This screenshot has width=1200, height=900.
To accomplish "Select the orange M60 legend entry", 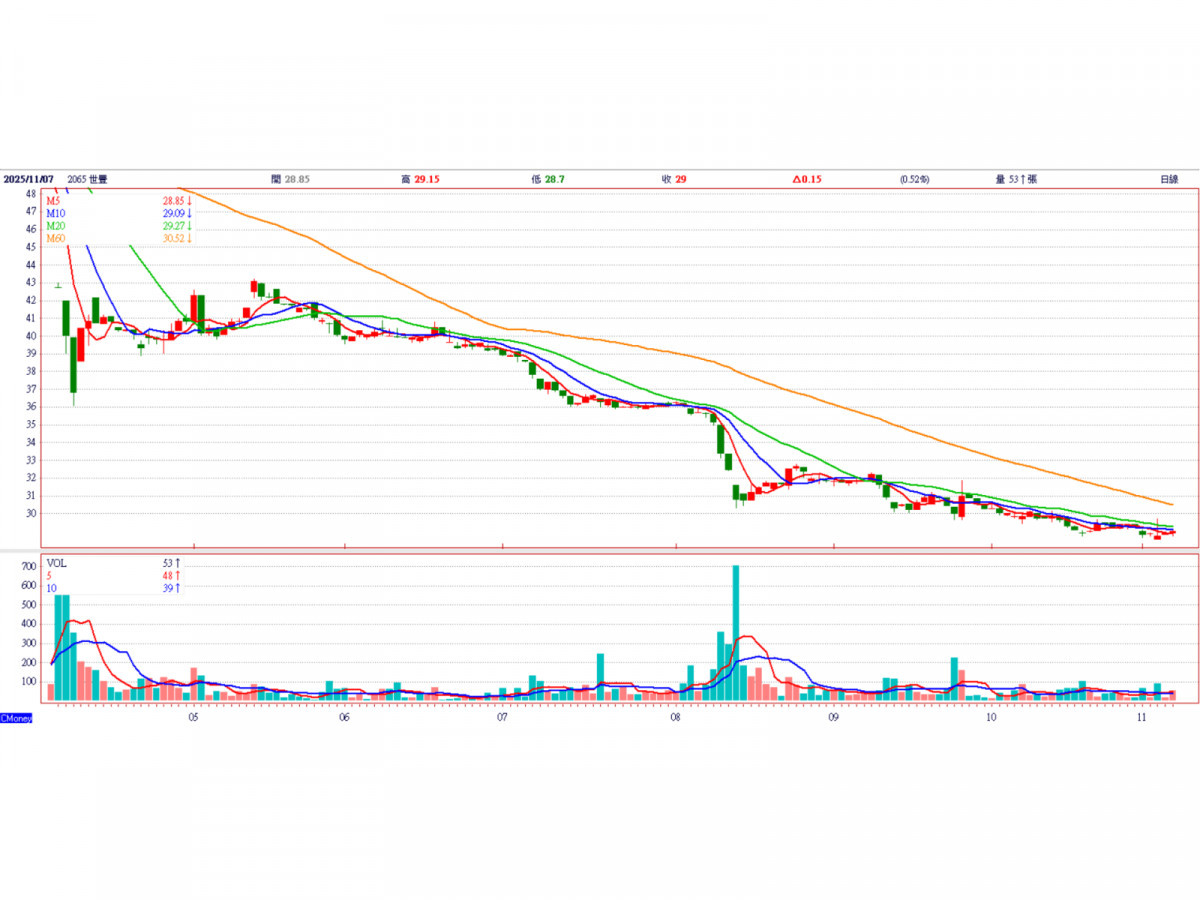I will click(x=56, y=237).
